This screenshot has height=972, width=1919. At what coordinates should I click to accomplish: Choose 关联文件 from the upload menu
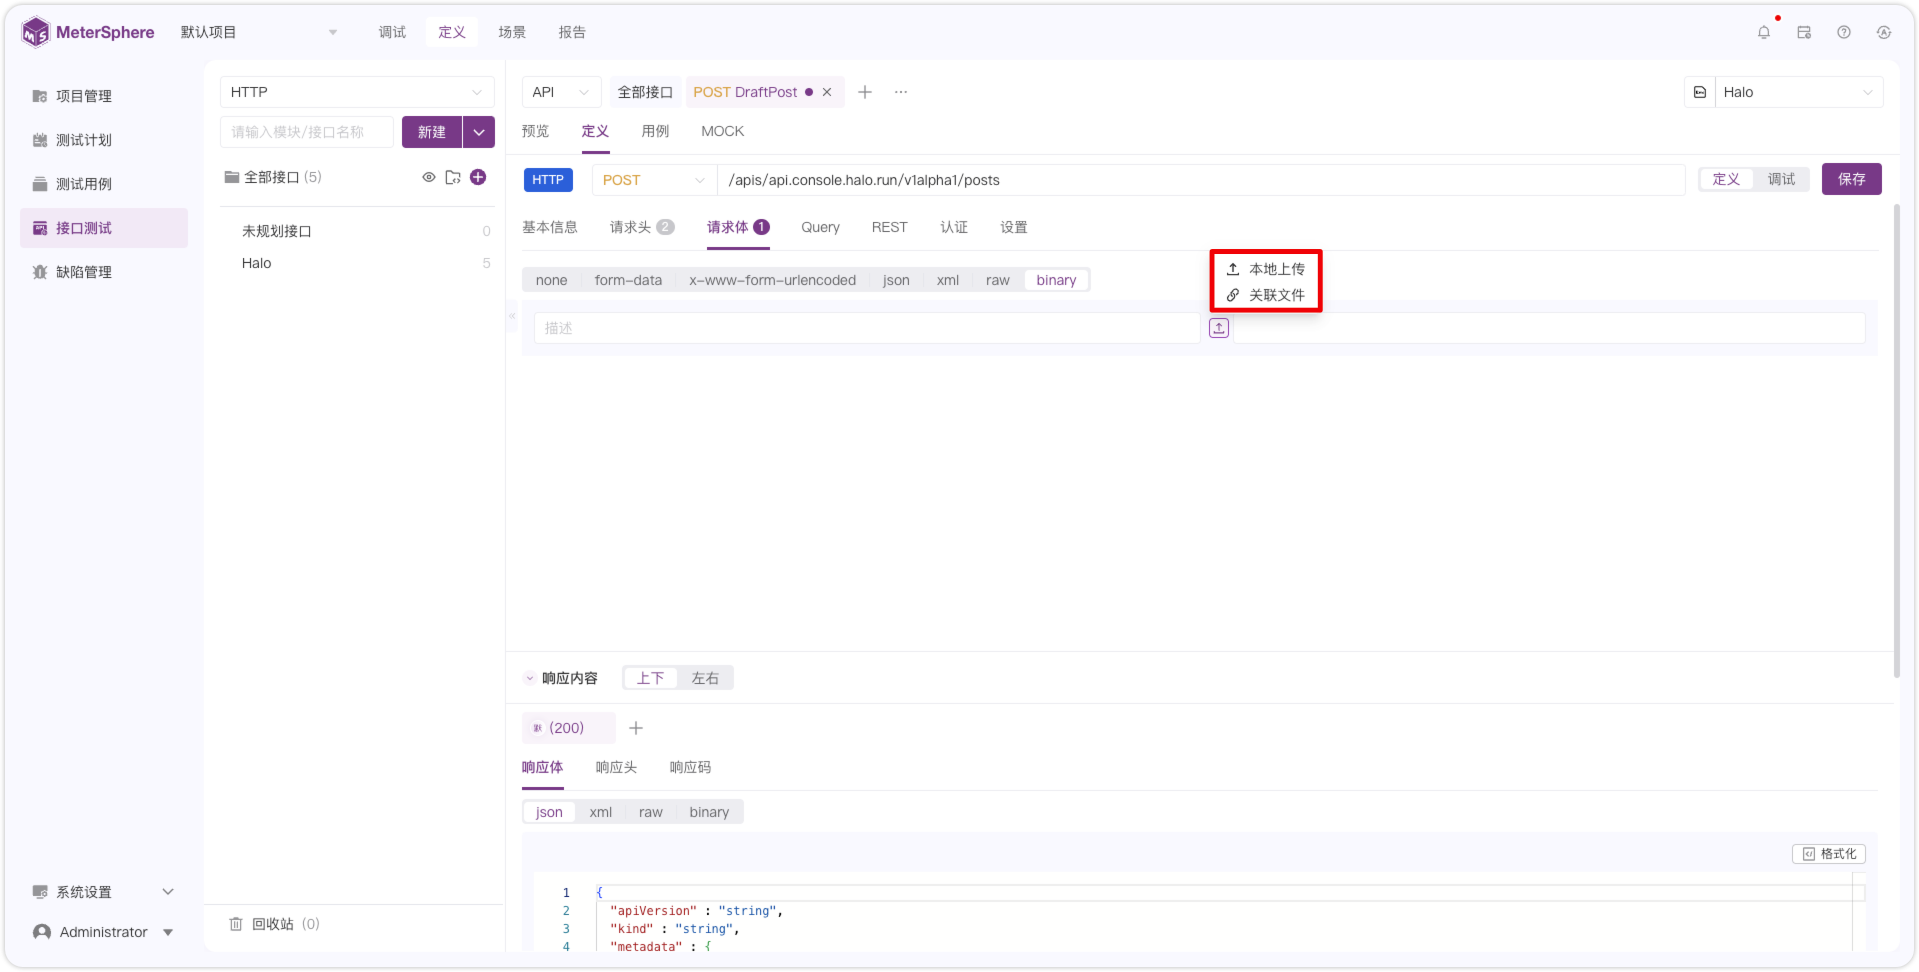pos(1266,295)
